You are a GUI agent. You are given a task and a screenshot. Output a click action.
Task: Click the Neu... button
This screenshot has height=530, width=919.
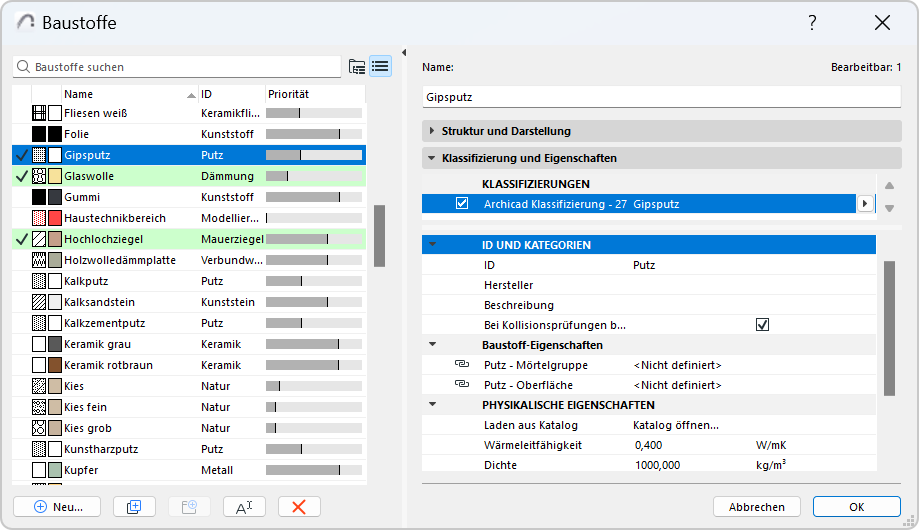57,506
